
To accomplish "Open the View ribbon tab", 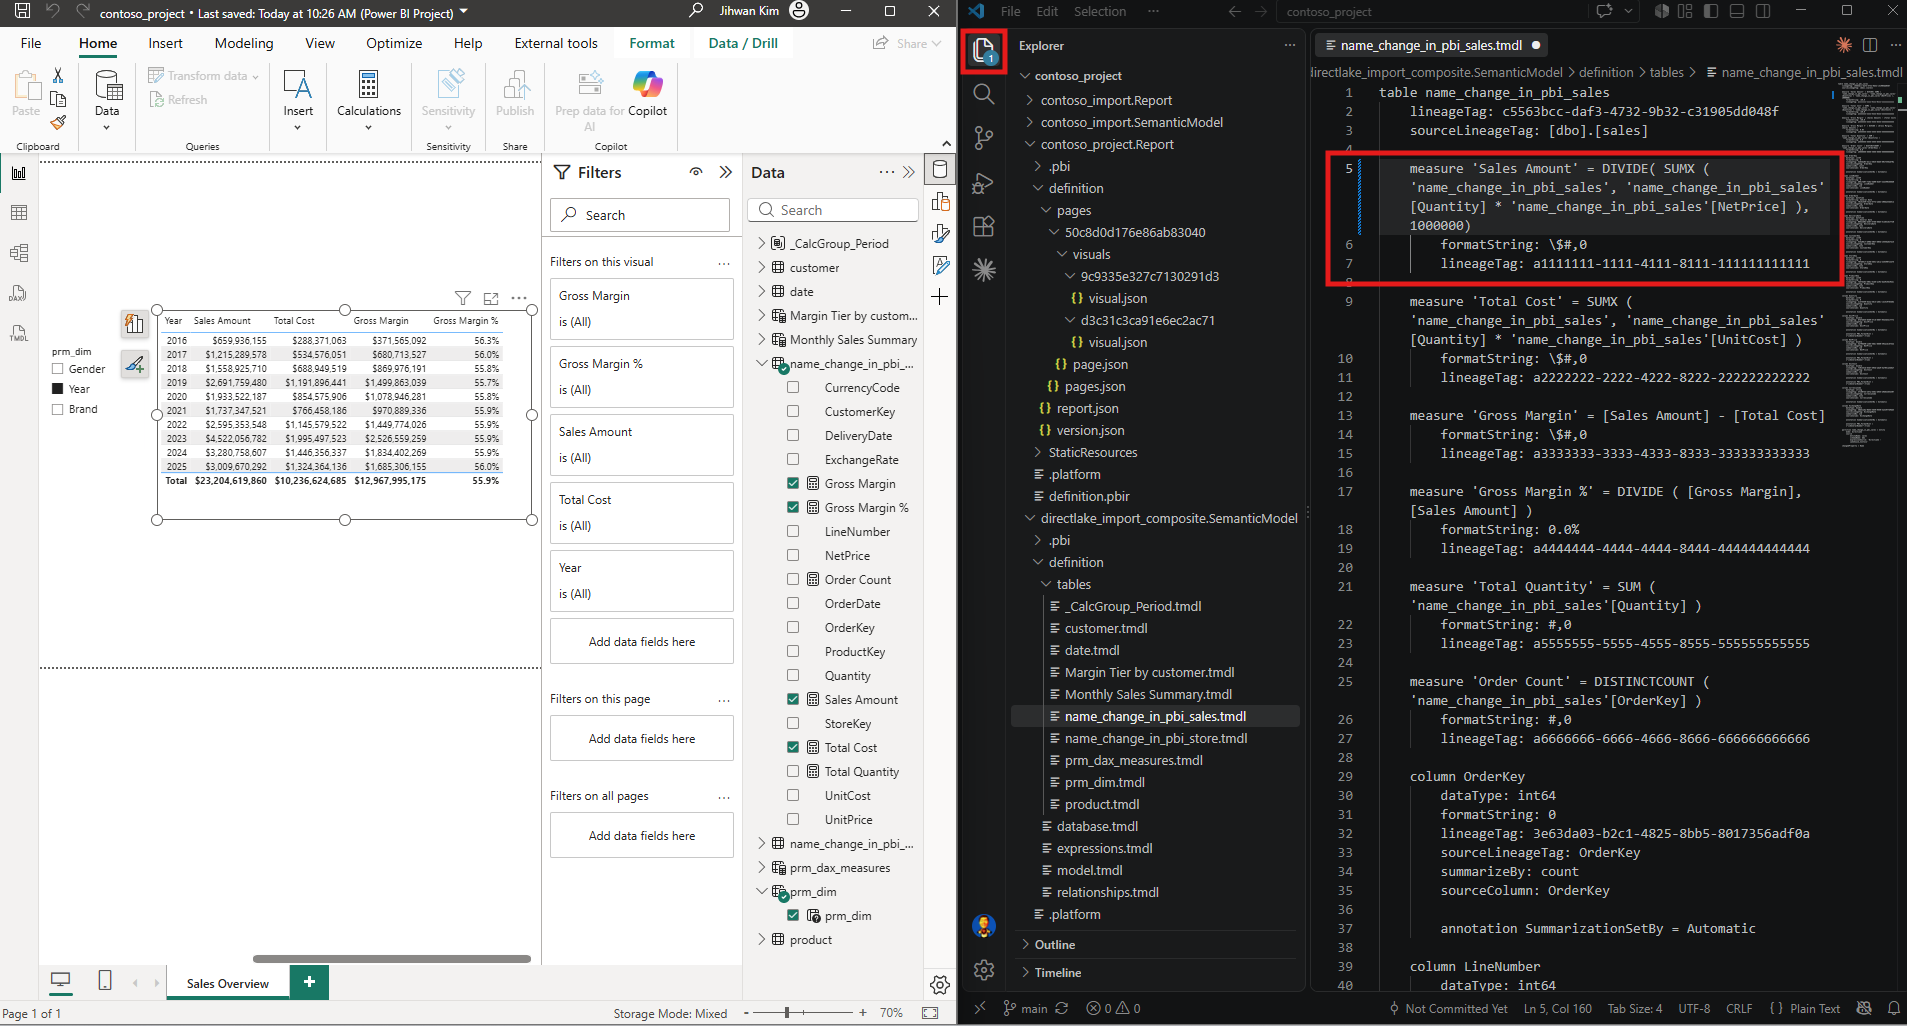I will 320,43.
